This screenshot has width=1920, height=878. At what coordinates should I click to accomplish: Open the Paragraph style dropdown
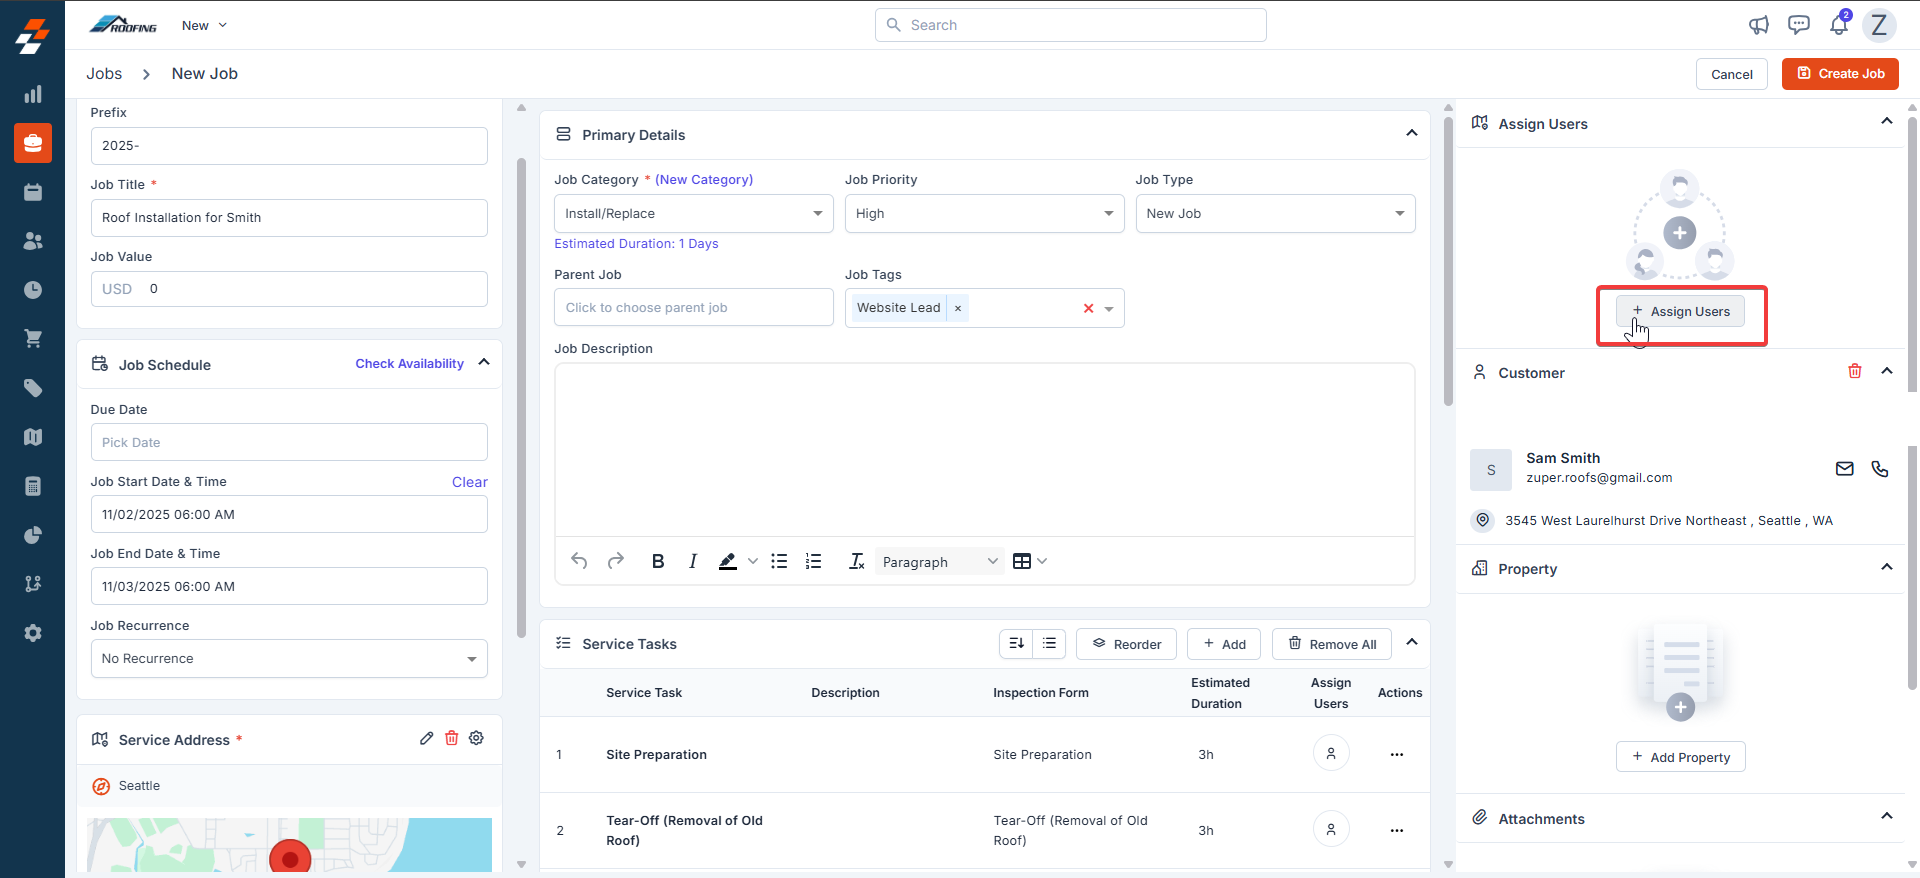(940, 562)
